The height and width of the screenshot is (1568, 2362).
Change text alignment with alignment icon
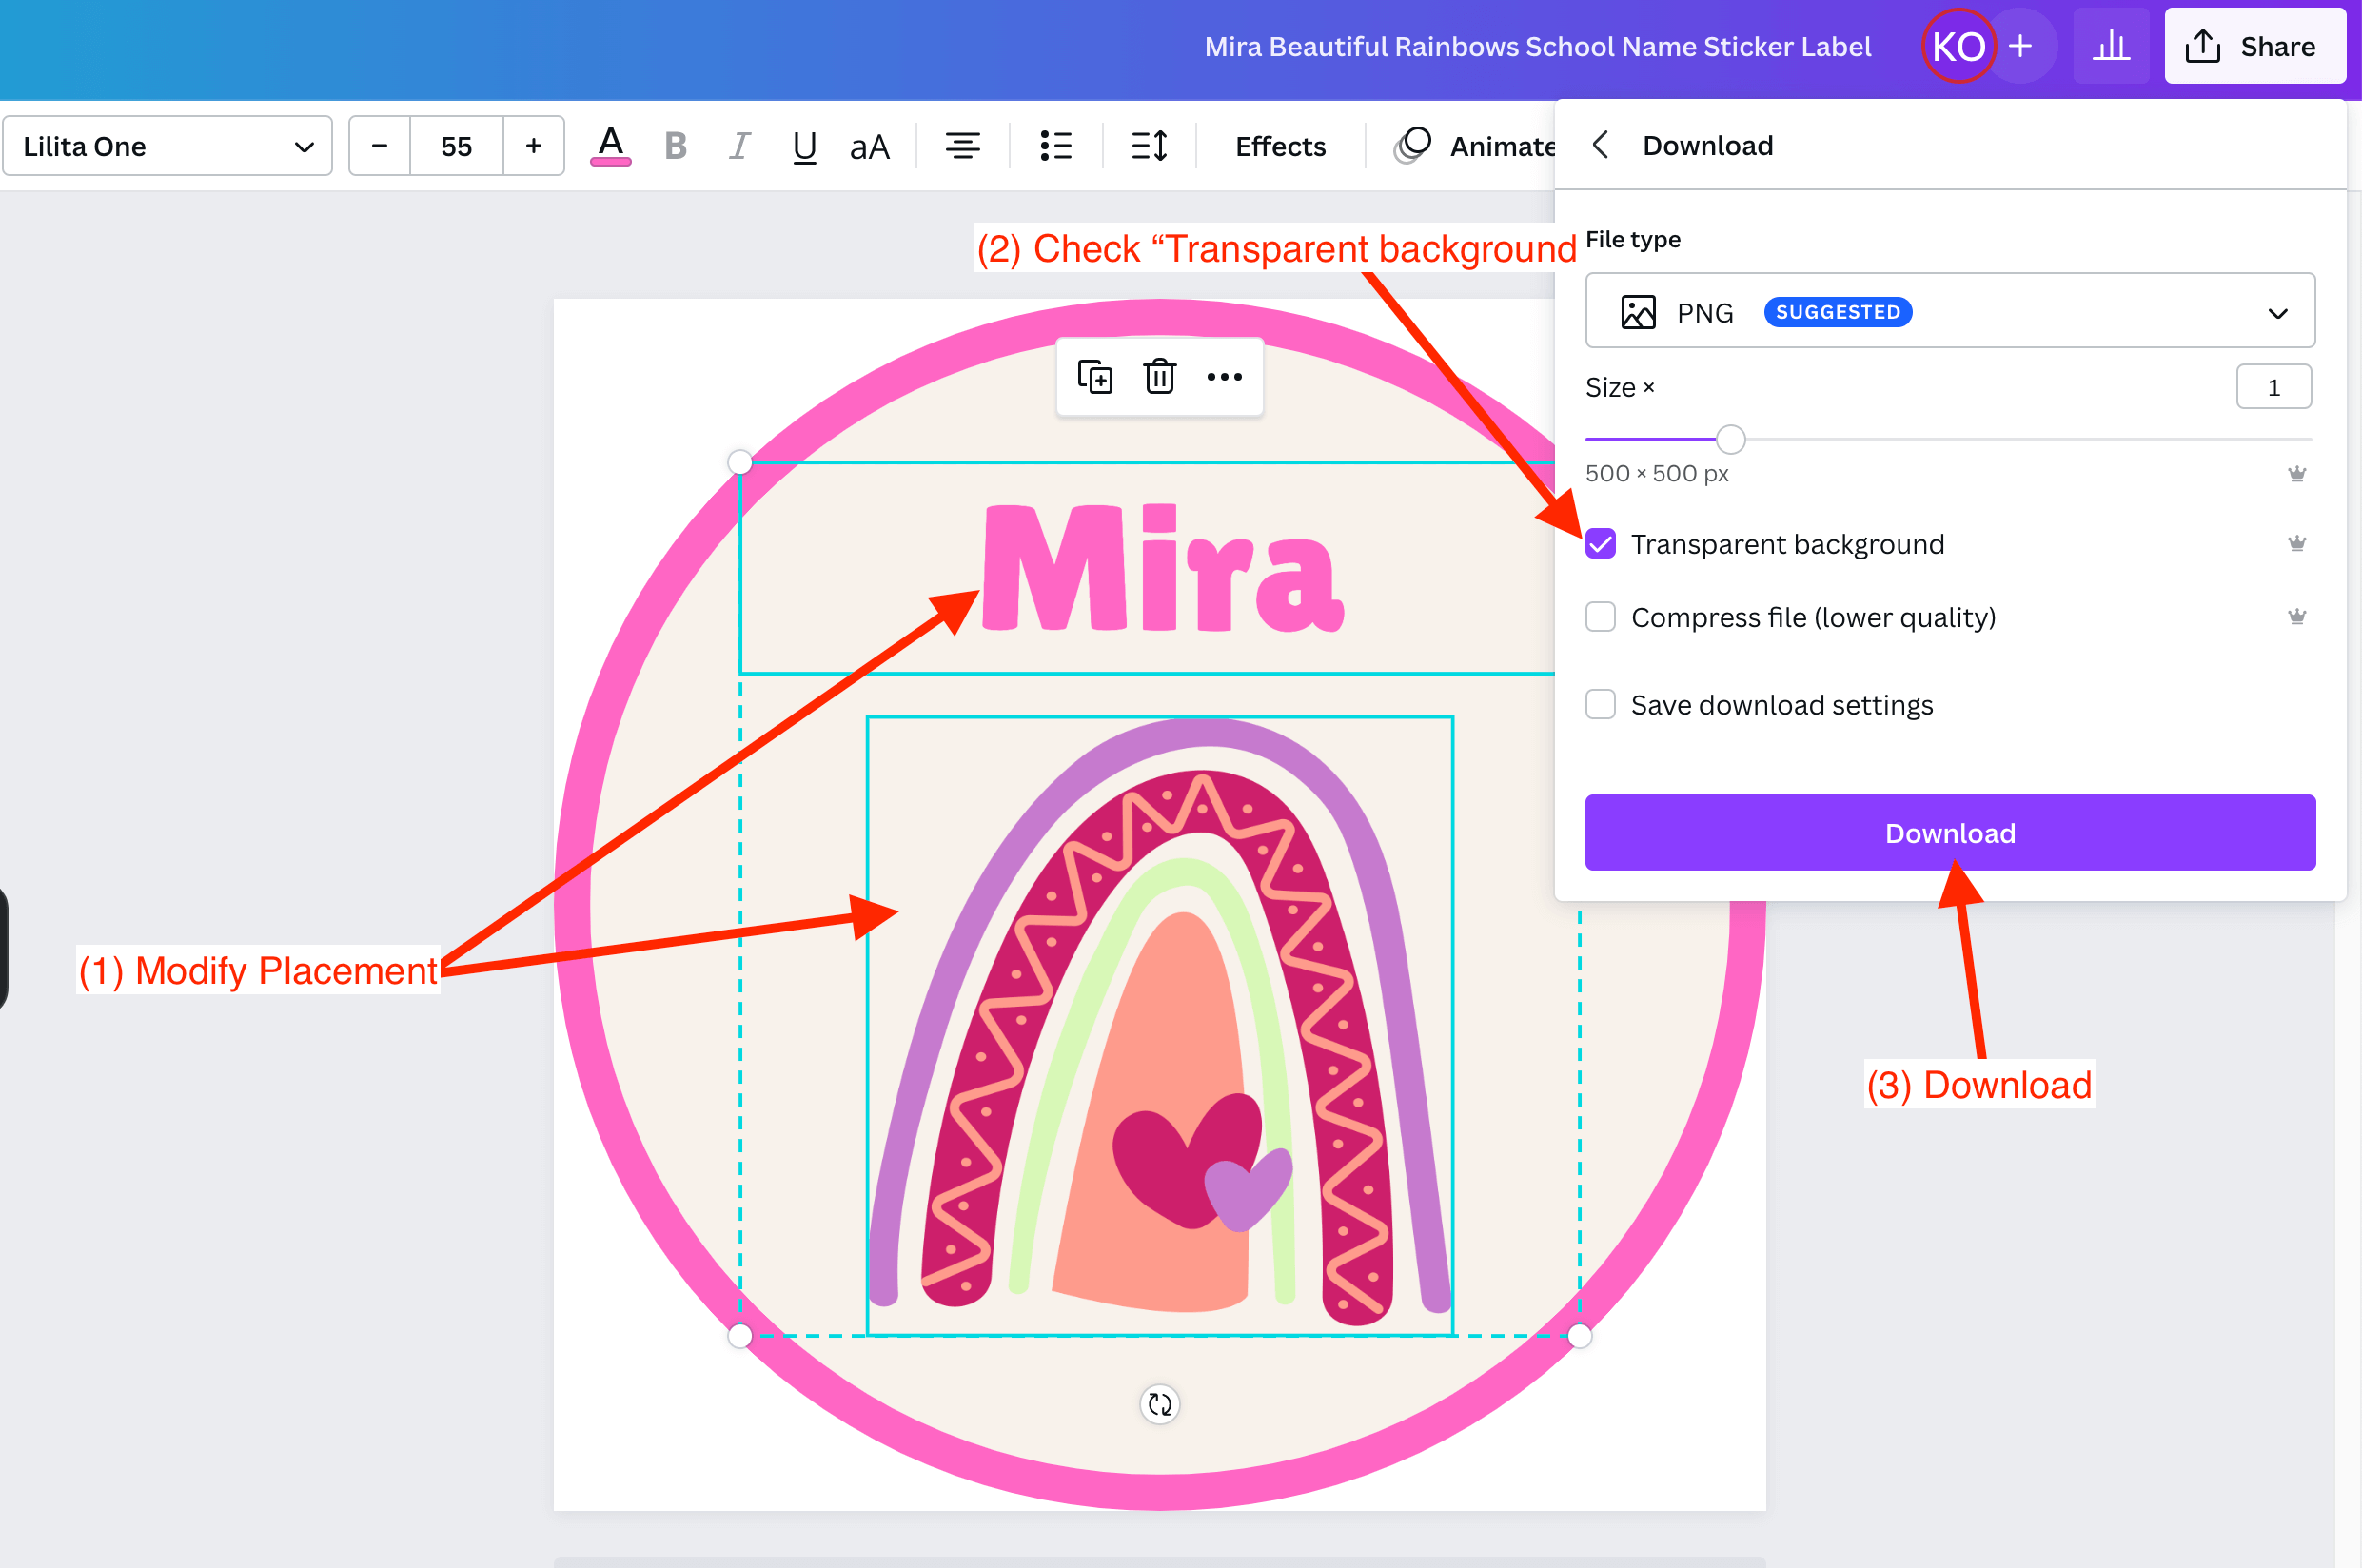(962, 147)
